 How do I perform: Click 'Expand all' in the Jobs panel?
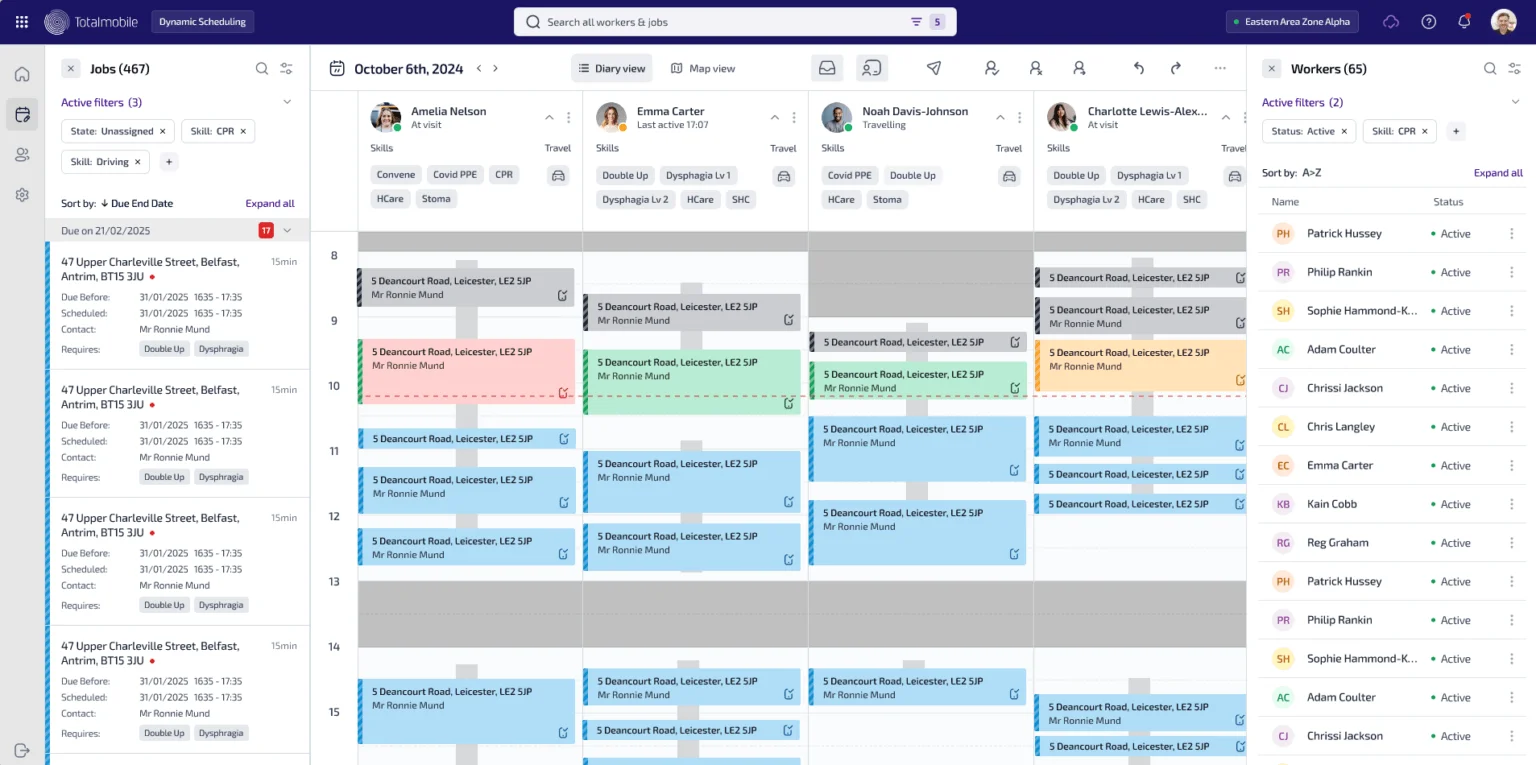(270, 203)
